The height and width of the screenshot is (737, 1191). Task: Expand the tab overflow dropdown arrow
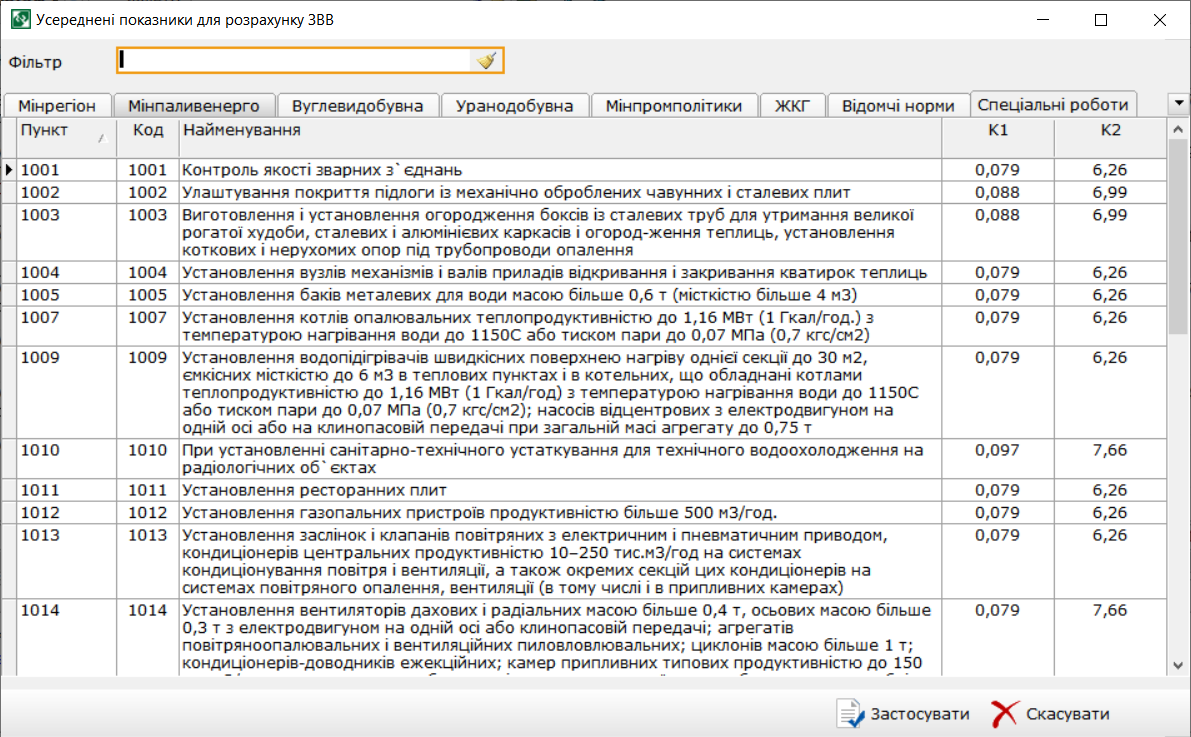(x=1178, y=103)
